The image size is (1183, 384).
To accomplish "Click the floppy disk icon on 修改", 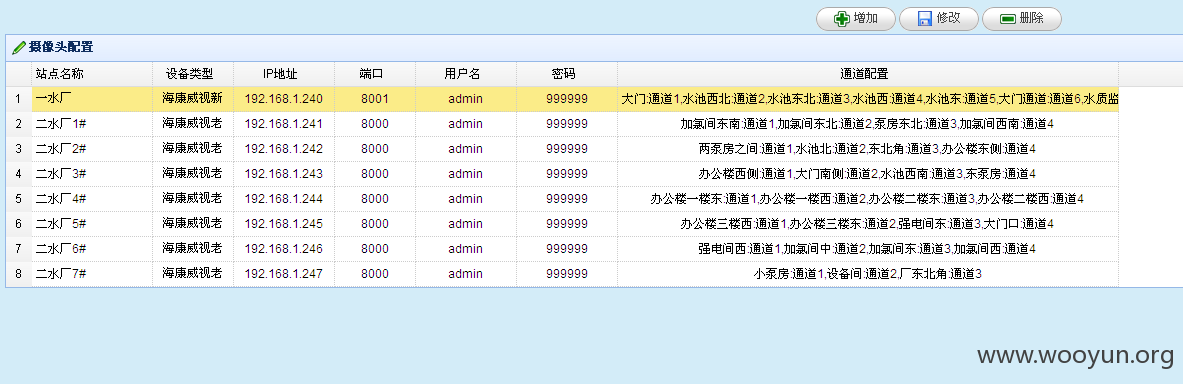I will click(925, 19).
